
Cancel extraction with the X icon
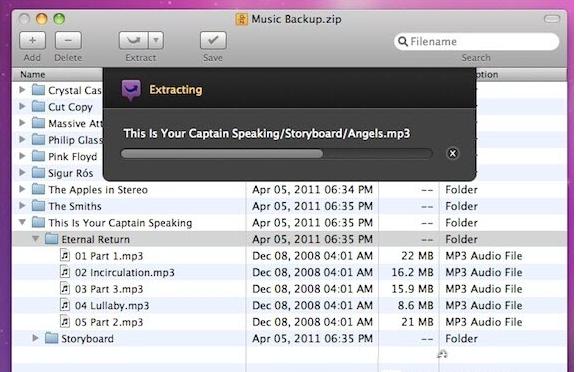(x=453, y=154)
